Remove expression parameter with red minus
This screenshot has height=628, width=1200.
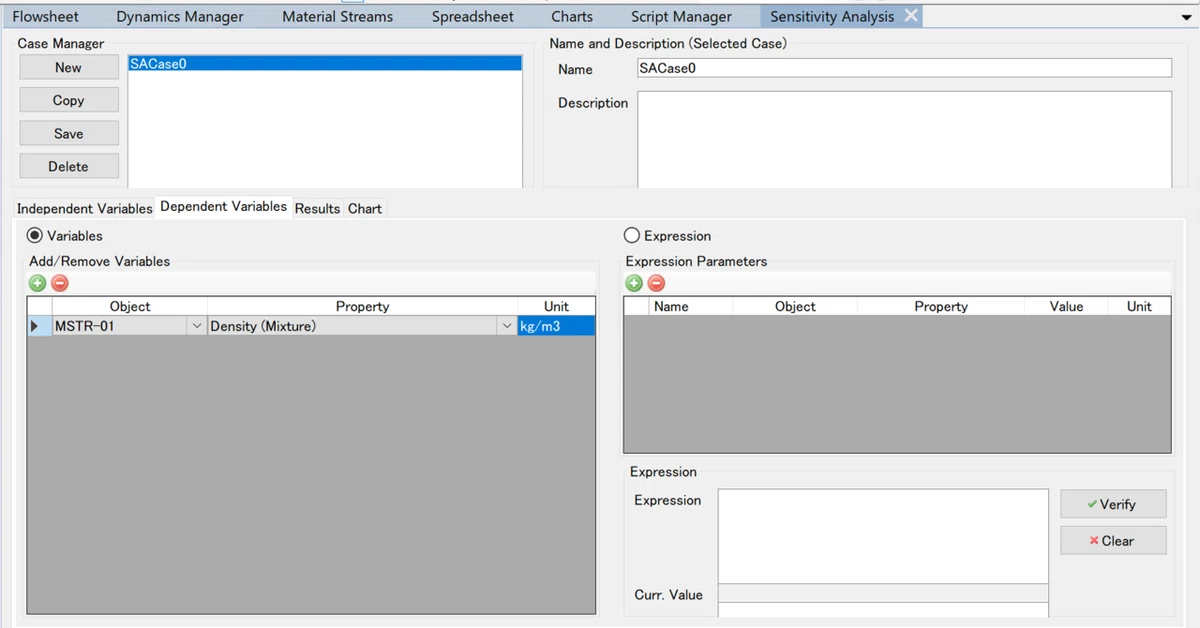click(x=656, y=283)
